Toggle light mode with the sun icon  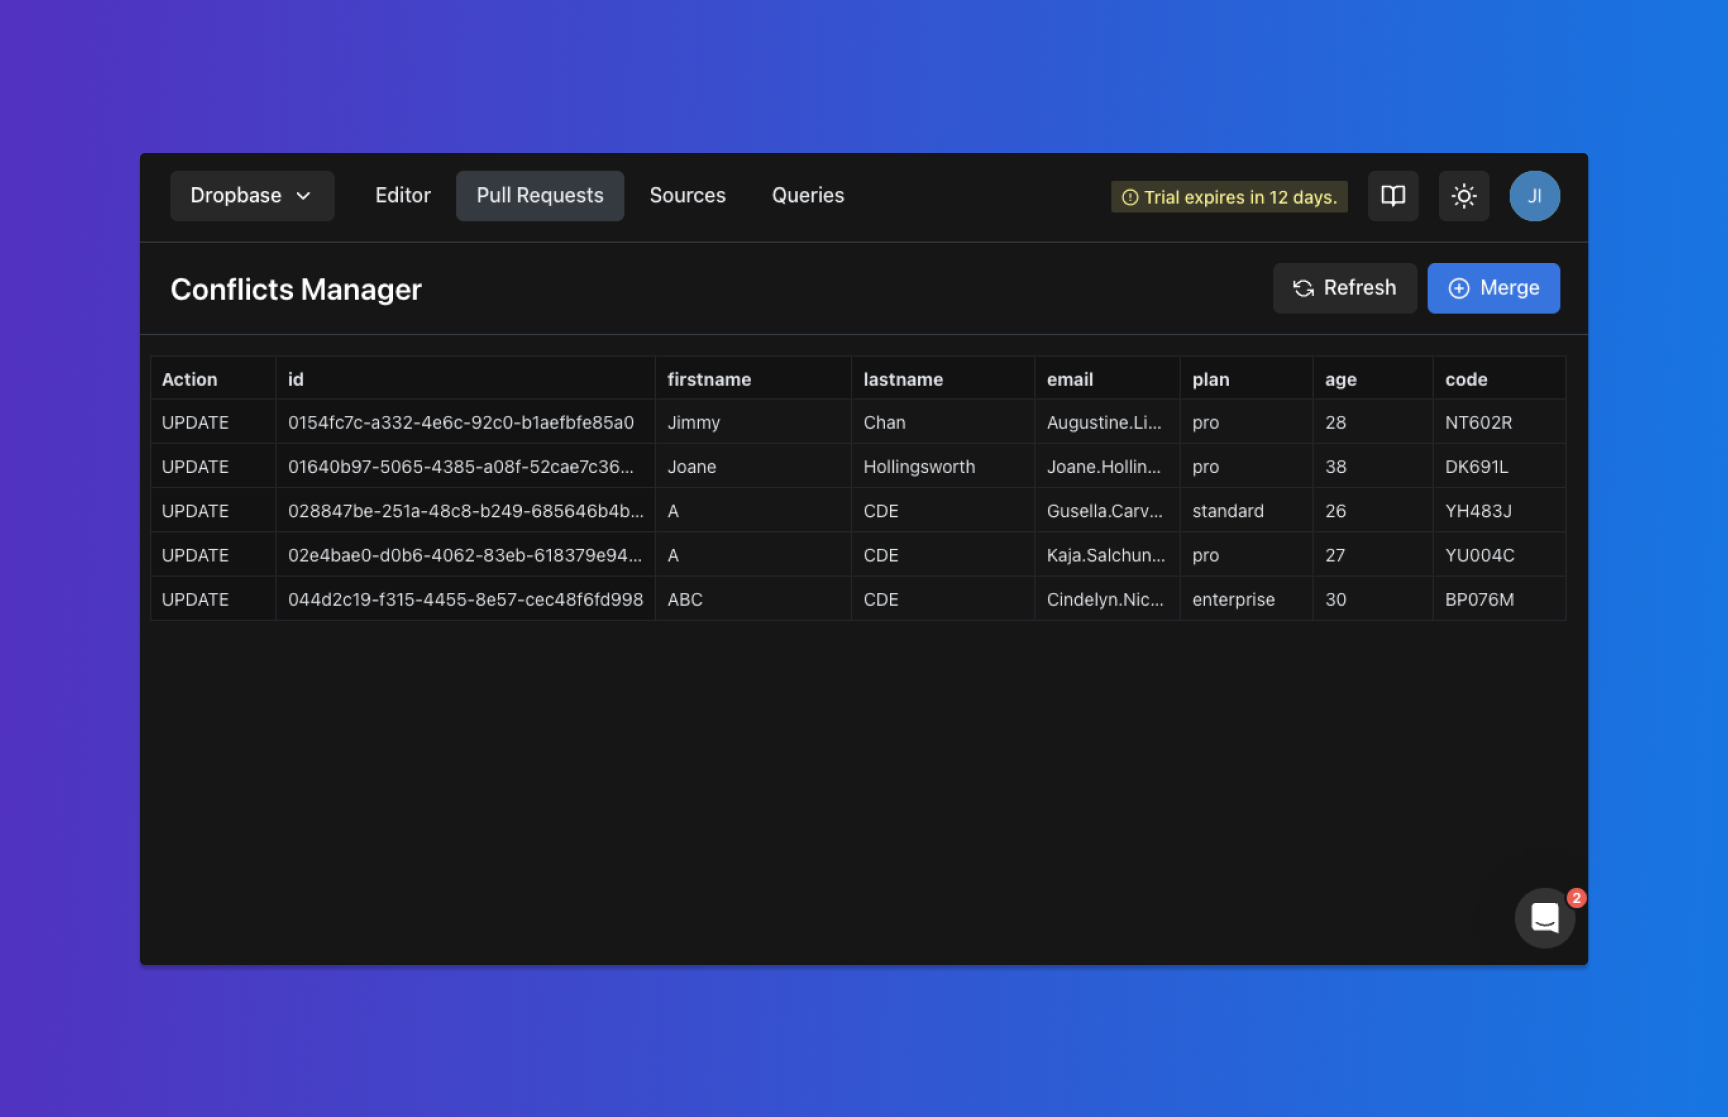(x=1463, y=196)
